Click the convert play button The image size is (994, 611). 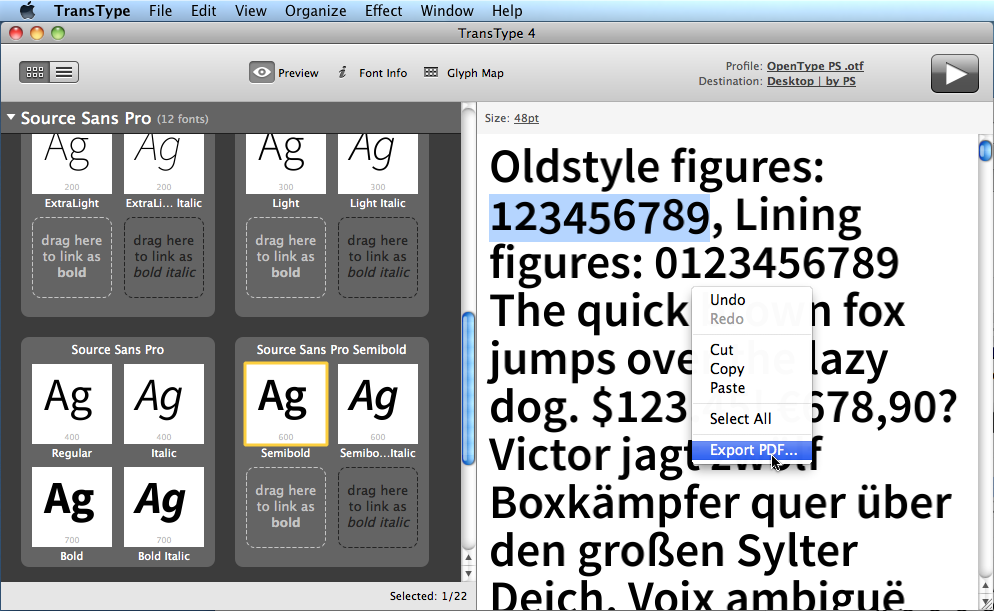coord(955,74)
